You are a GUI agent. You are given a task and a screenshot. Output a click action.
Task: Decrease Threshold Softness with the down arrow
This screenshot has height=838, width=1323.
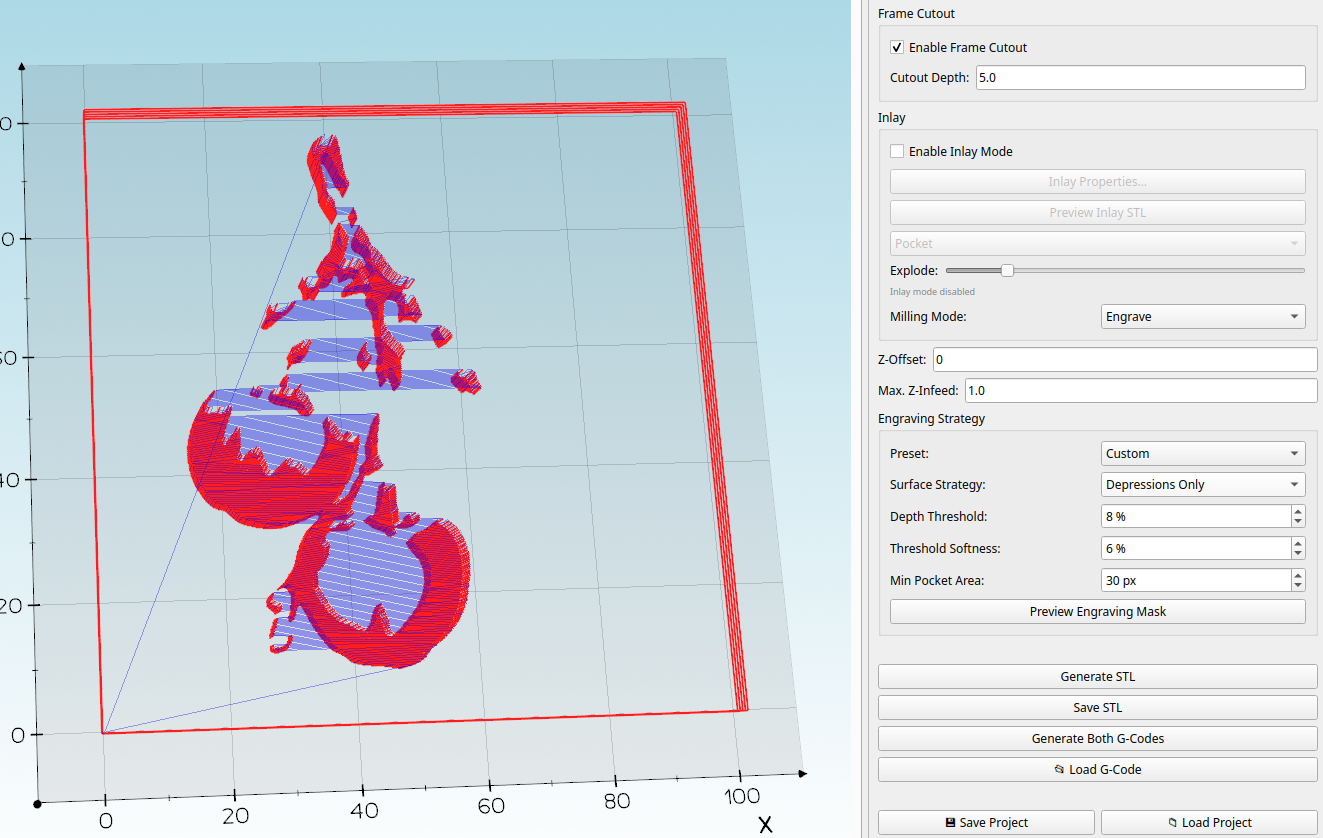[1297, 554]
